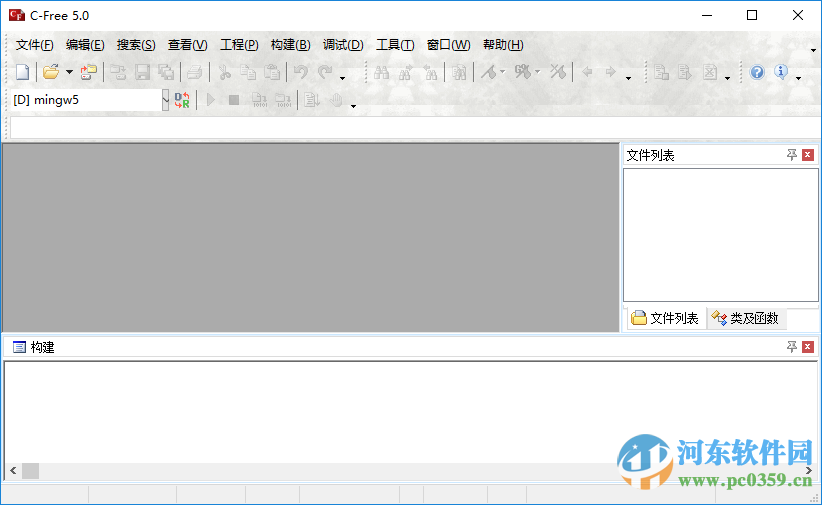The image size is (822, 505).
Task: Click the Open project icon
Action: pyautogui.click(x=89, y=72)
